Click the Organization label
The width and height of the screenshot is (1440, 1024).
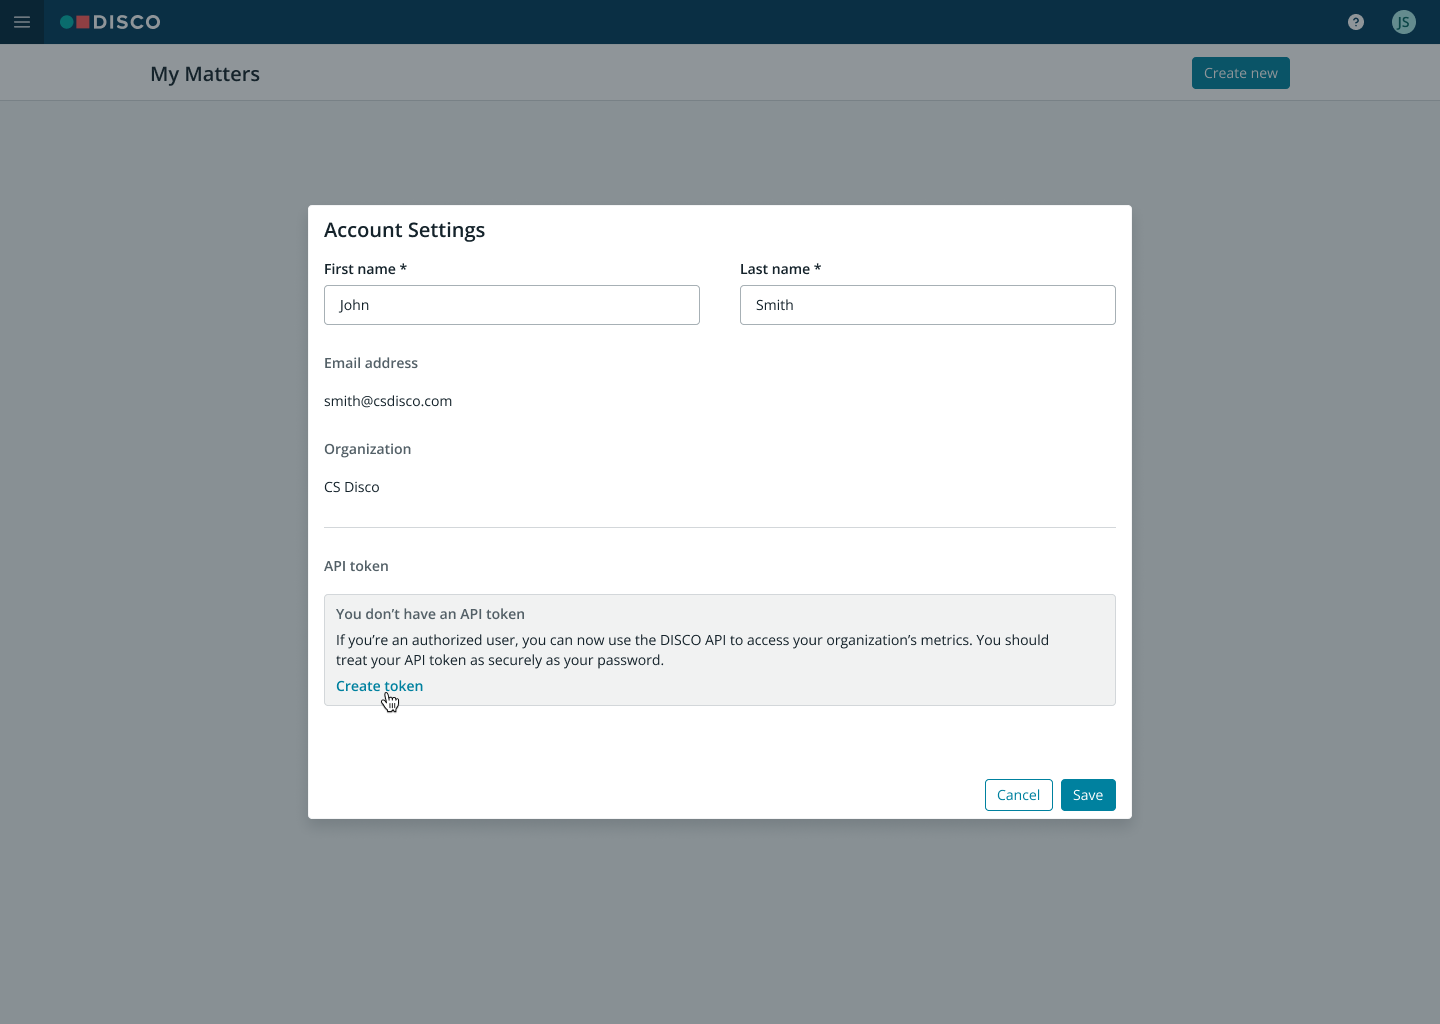point(367,449)
